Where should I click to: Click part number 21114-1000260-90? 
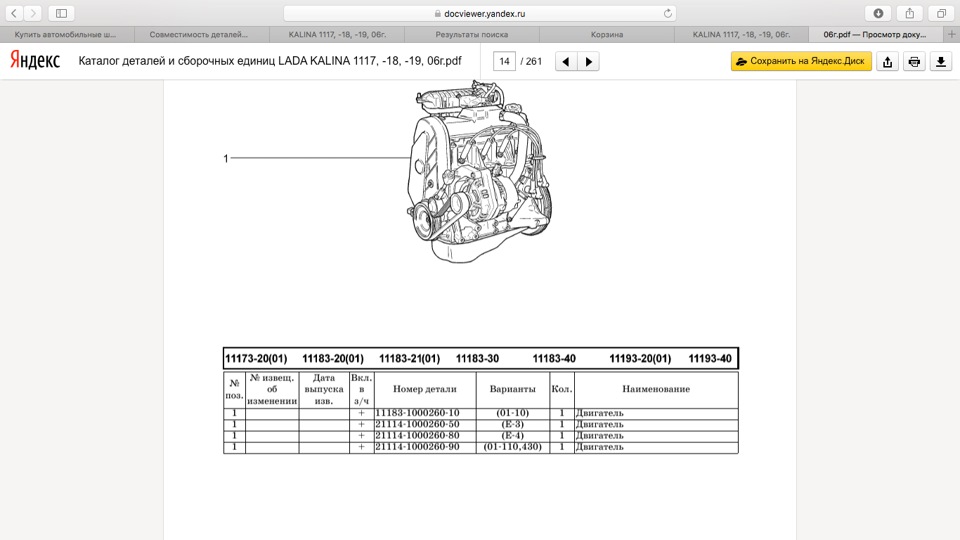coord(417,447)
